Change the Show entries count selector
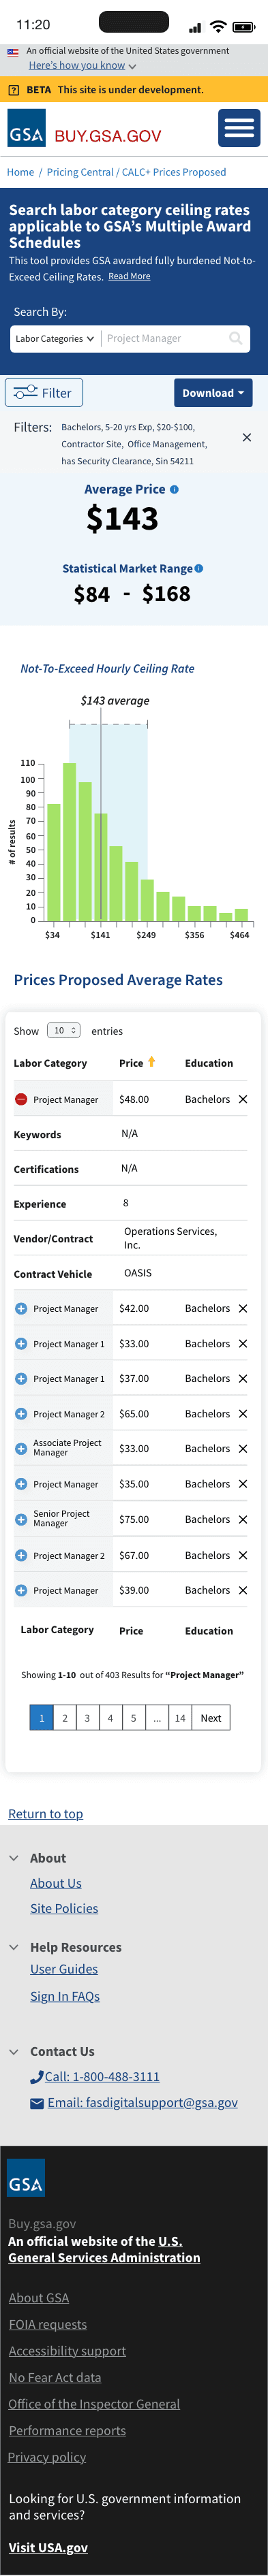The image size is (268, 2576). click(63, 1030)
